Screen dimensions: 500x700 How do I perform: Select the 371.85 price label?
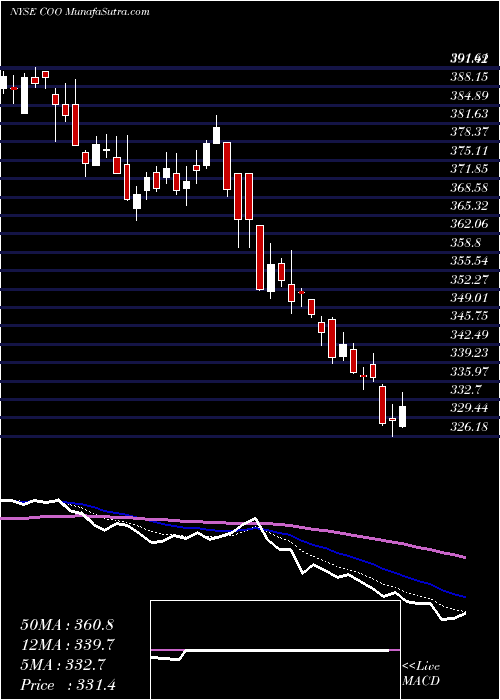[469, 169]
